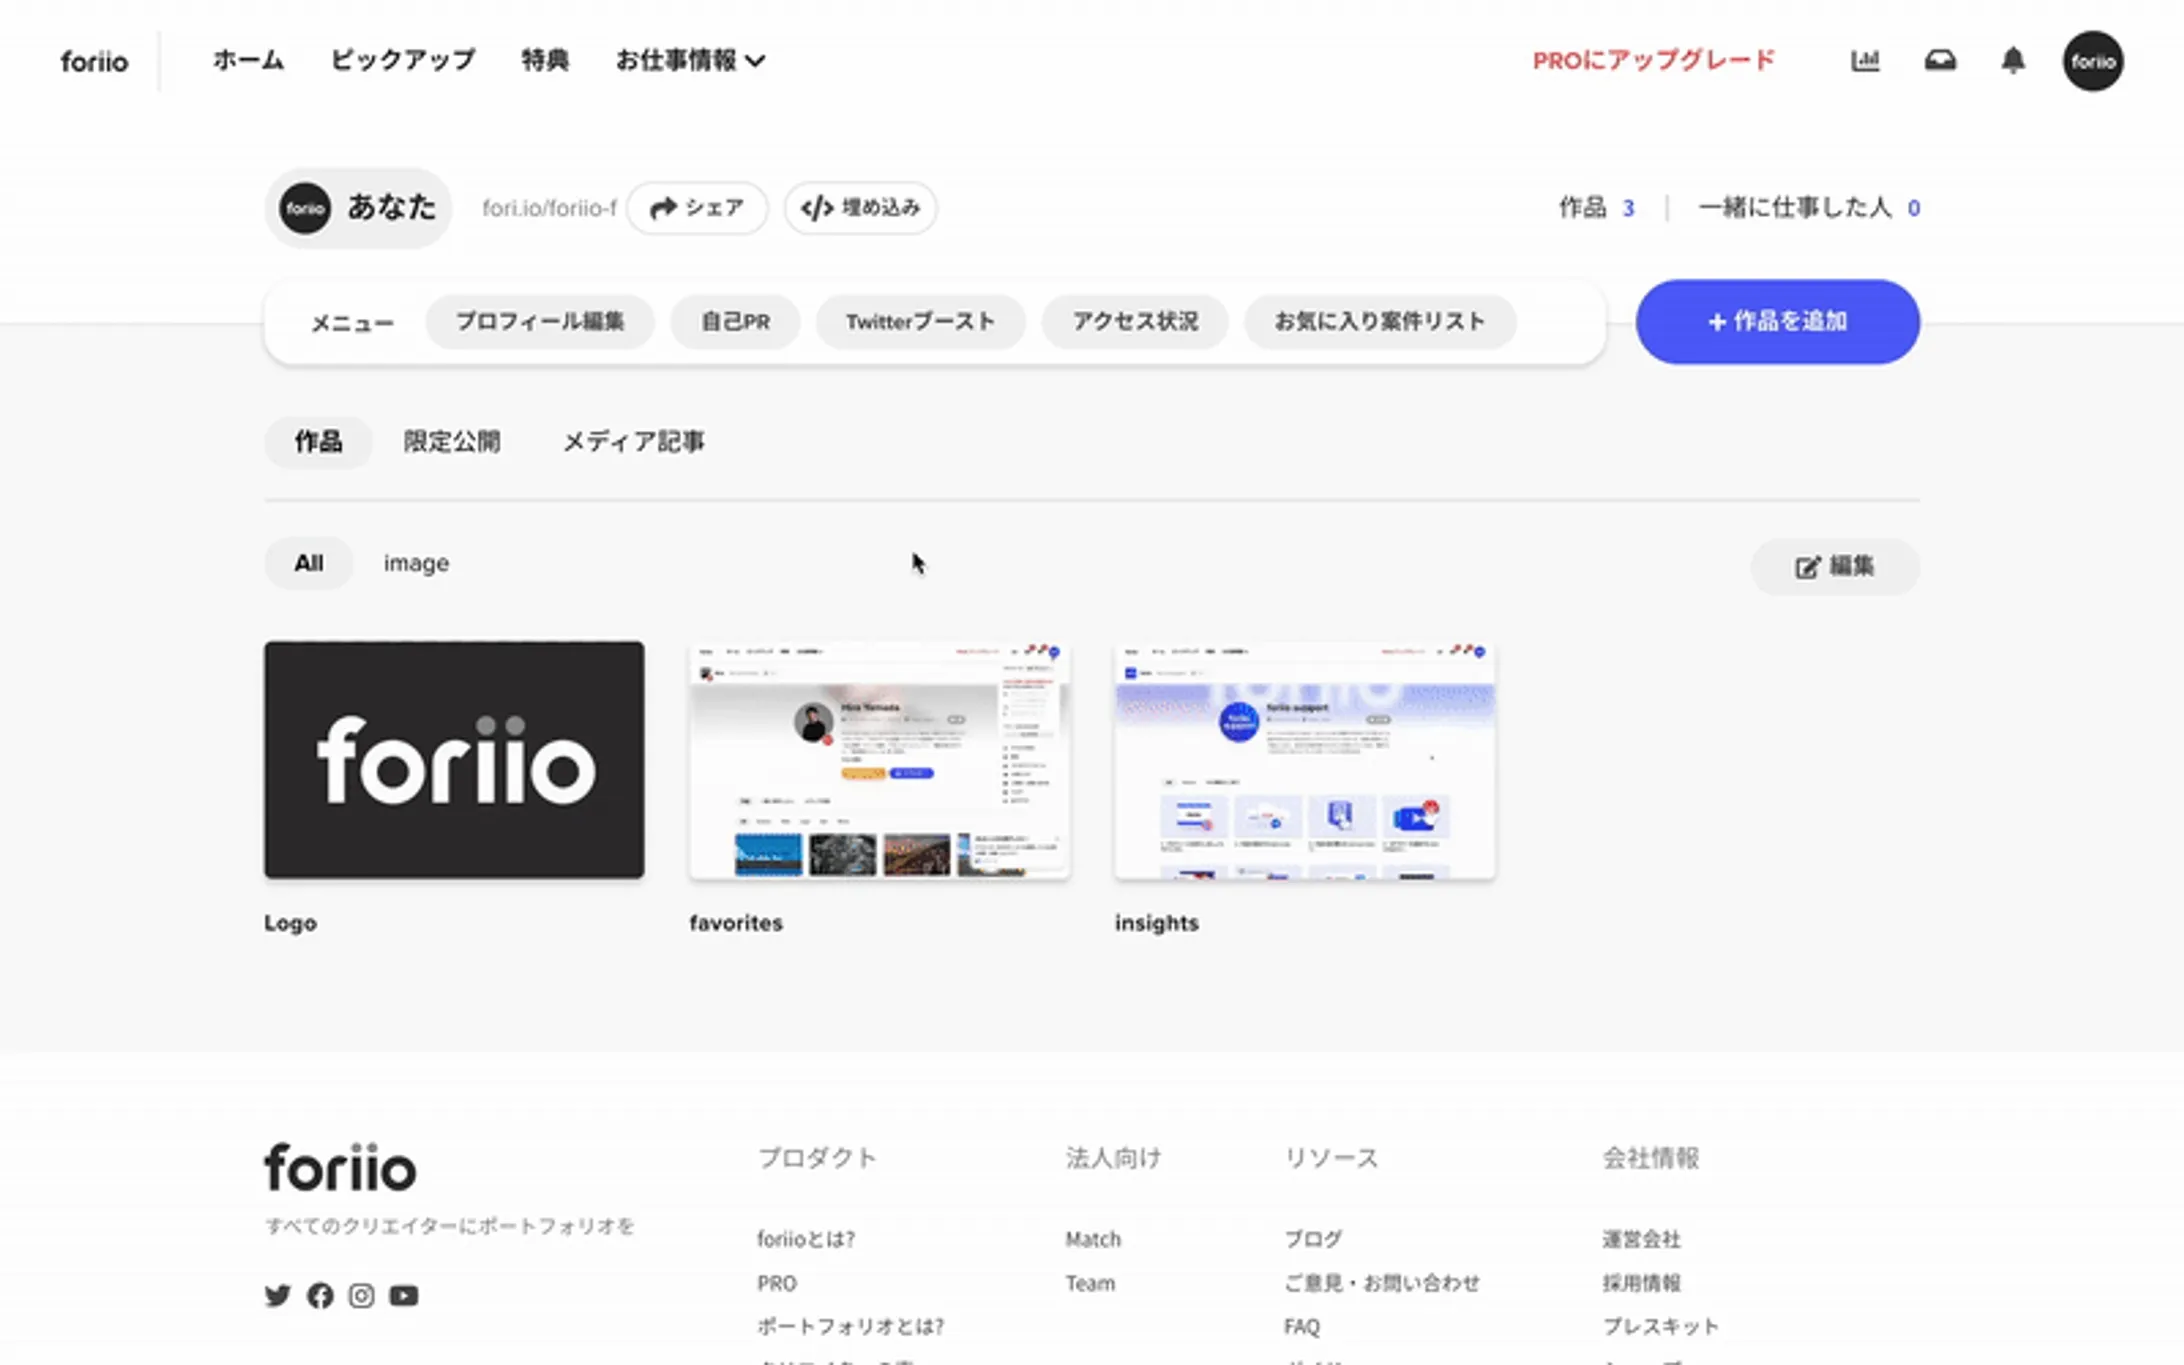Viewport: 2184px width, 1365px height.
Task: Open プロフィール編集 menu pill
Action: tap(540, 322)
